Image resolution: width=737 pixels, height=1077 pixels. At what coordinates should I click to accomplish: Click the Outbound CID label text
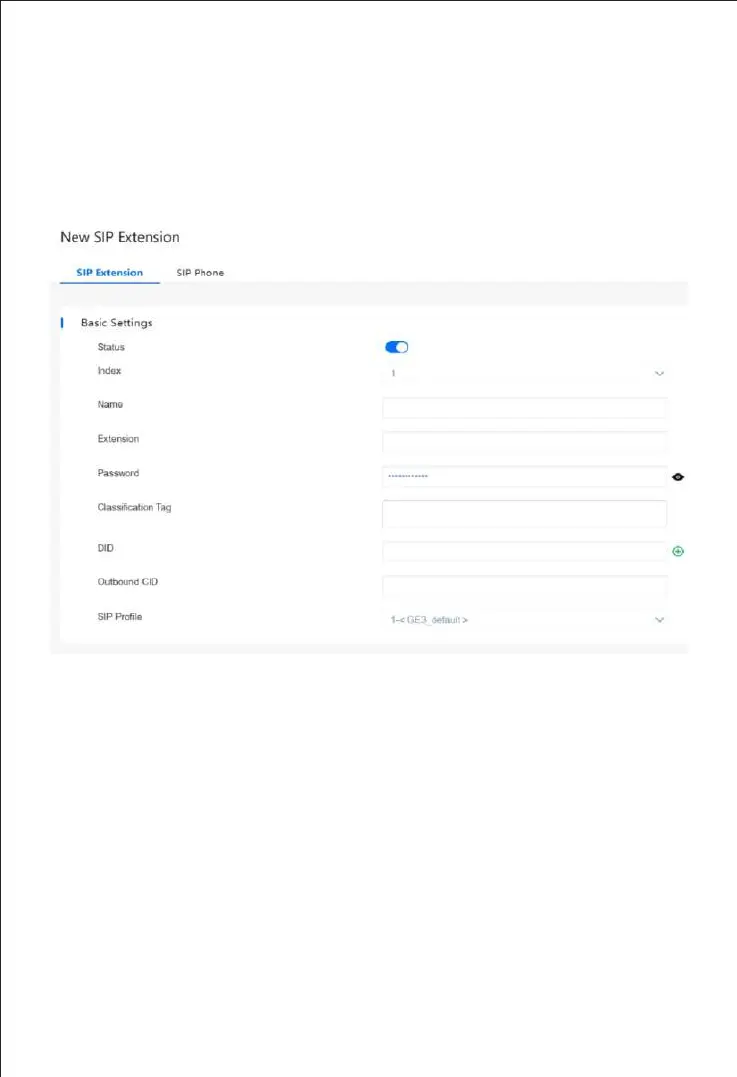(126, 583)
